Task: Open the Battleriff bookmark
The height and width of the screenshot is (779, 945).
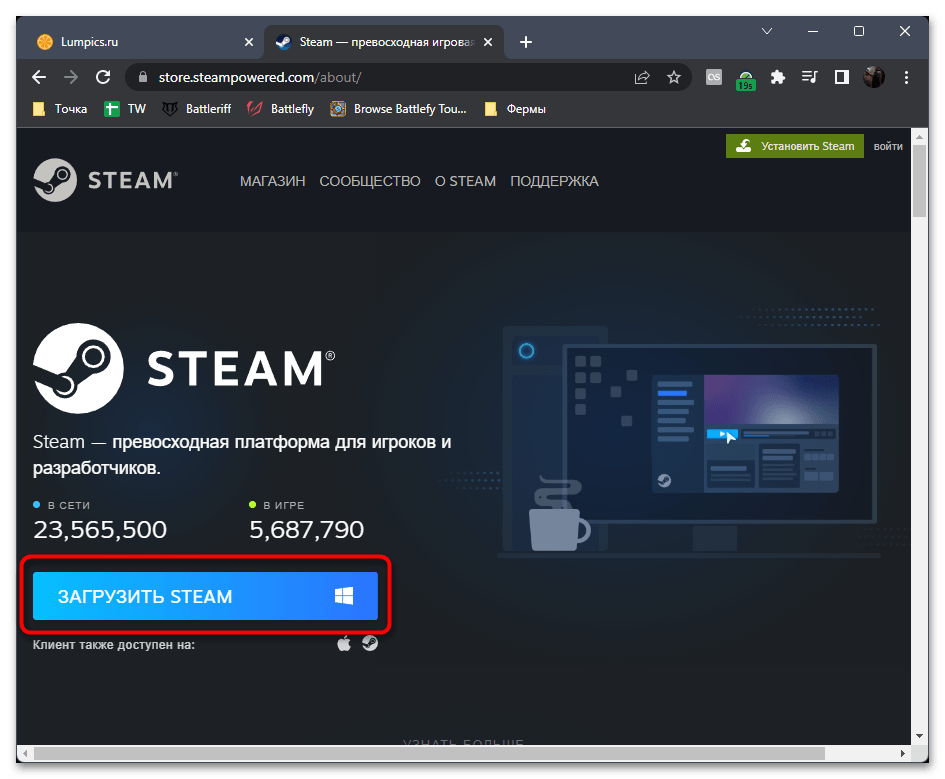Action: pos(196,109)
